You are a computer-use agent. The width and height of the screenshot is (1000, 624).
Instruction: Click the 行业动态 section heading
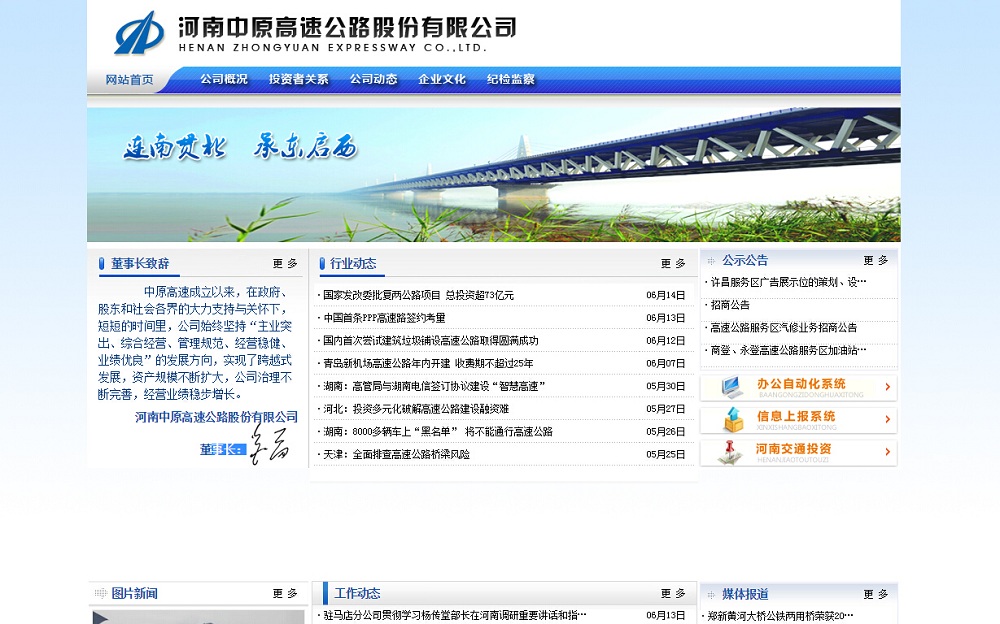[x=353, y=264]
